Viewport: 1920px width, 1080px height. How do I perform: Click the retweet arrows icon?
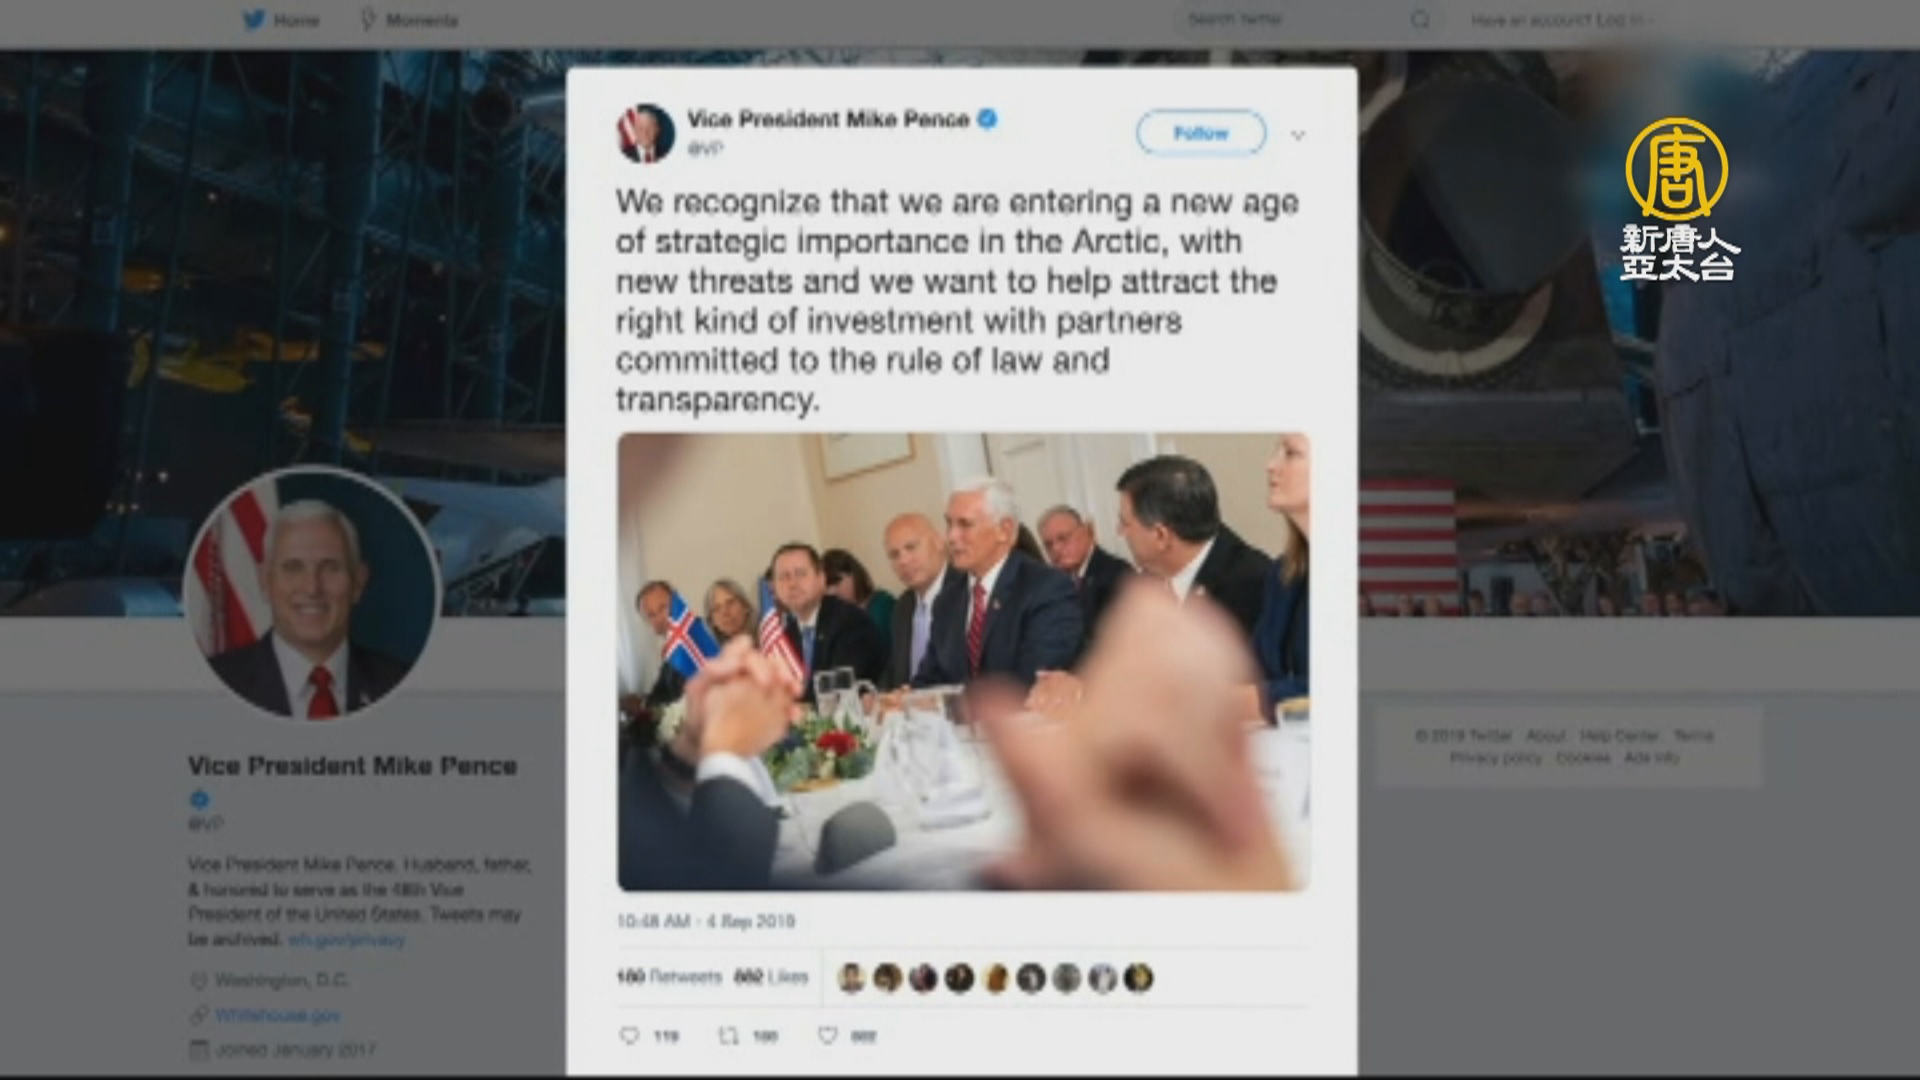click(x=728, y=1036)
